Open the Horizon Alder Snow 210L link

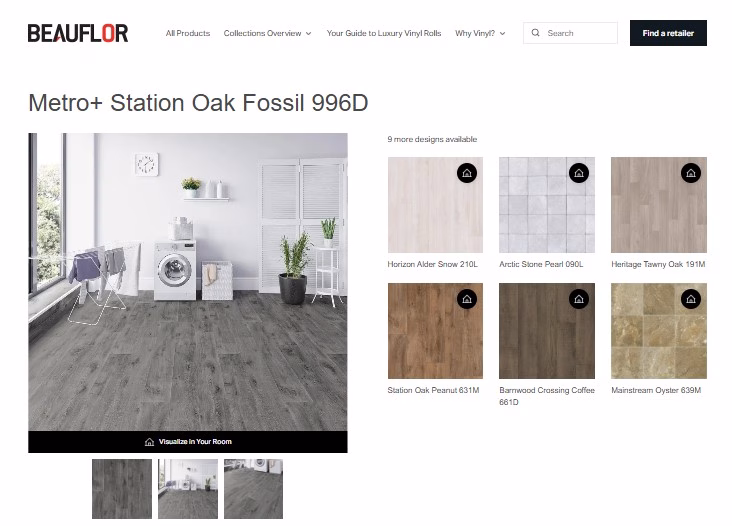(432, 264)
